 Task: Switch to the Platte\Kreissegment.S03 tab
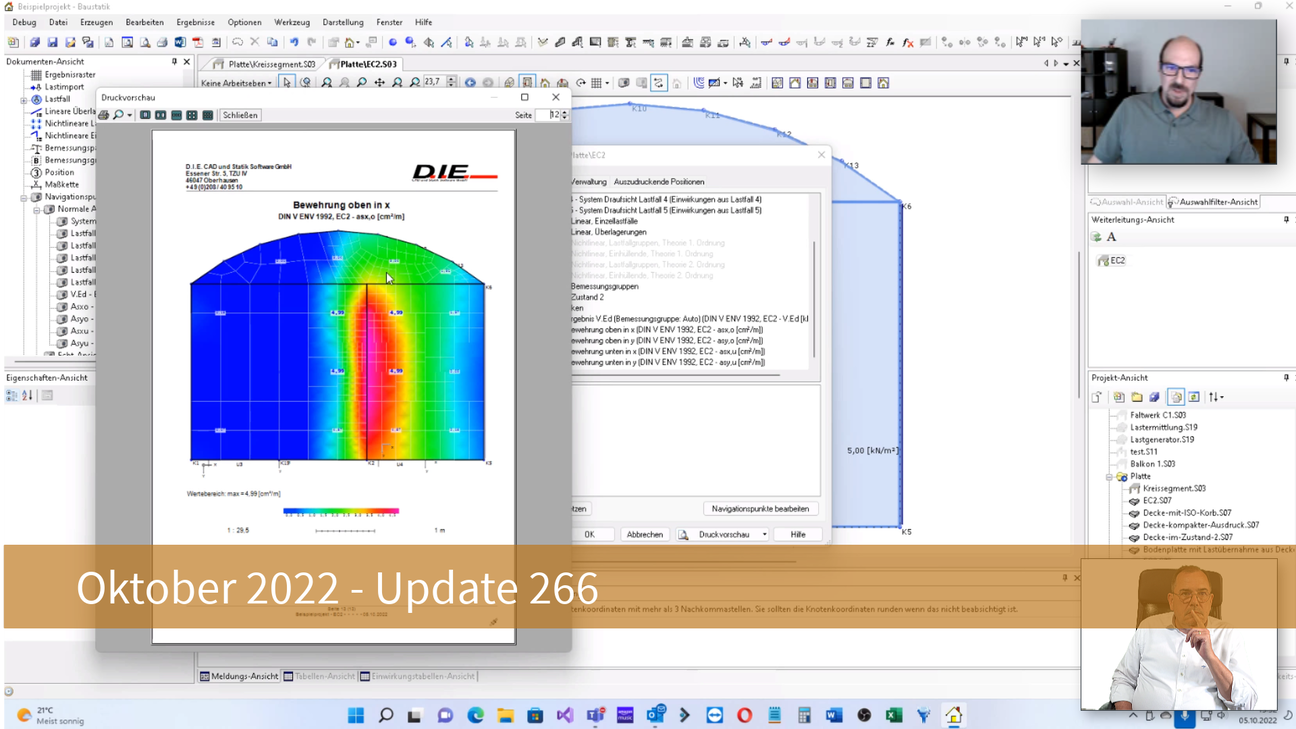pos(265,64)
